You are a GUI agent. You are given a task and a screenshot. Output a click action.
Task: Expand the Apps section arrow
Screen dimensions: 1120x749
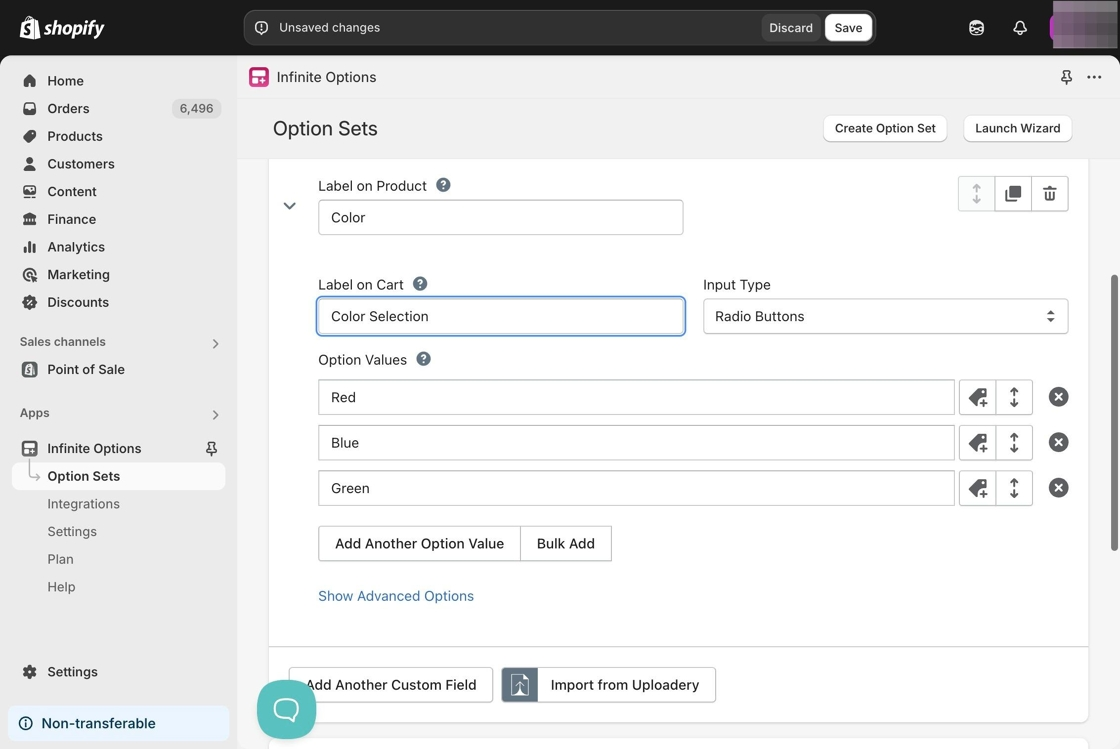(x=215, y=414)
